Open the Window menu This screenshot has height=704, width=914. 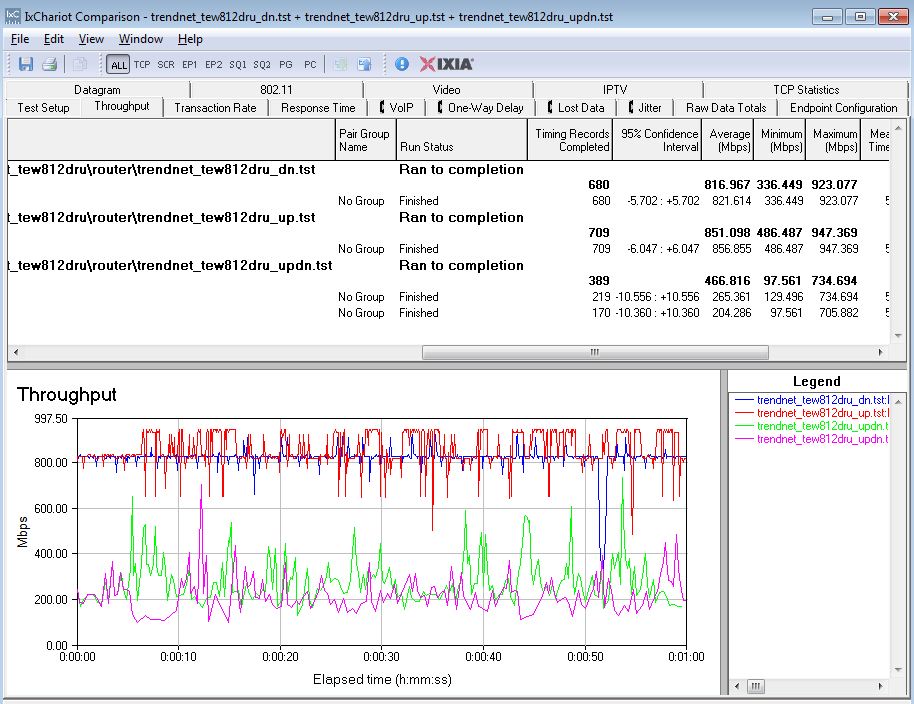[x=141, y=39]
